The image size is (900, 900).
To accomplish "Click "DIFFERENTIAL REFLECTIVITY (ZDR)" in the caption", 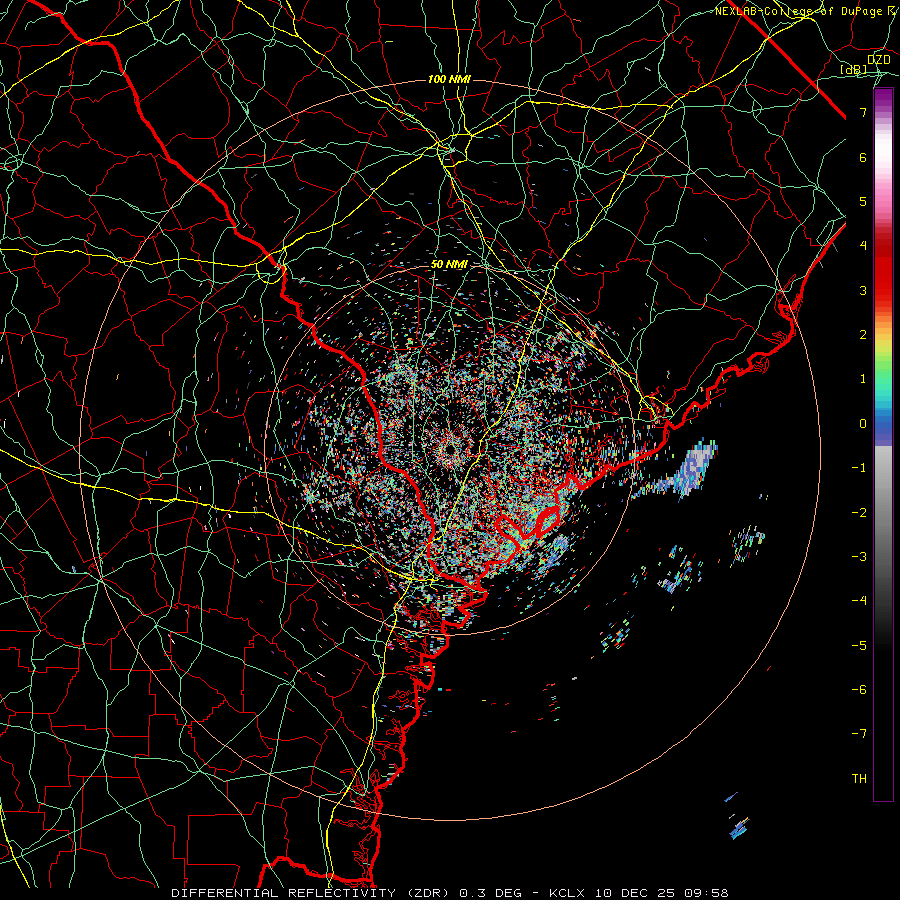I will tap(311, 893).
